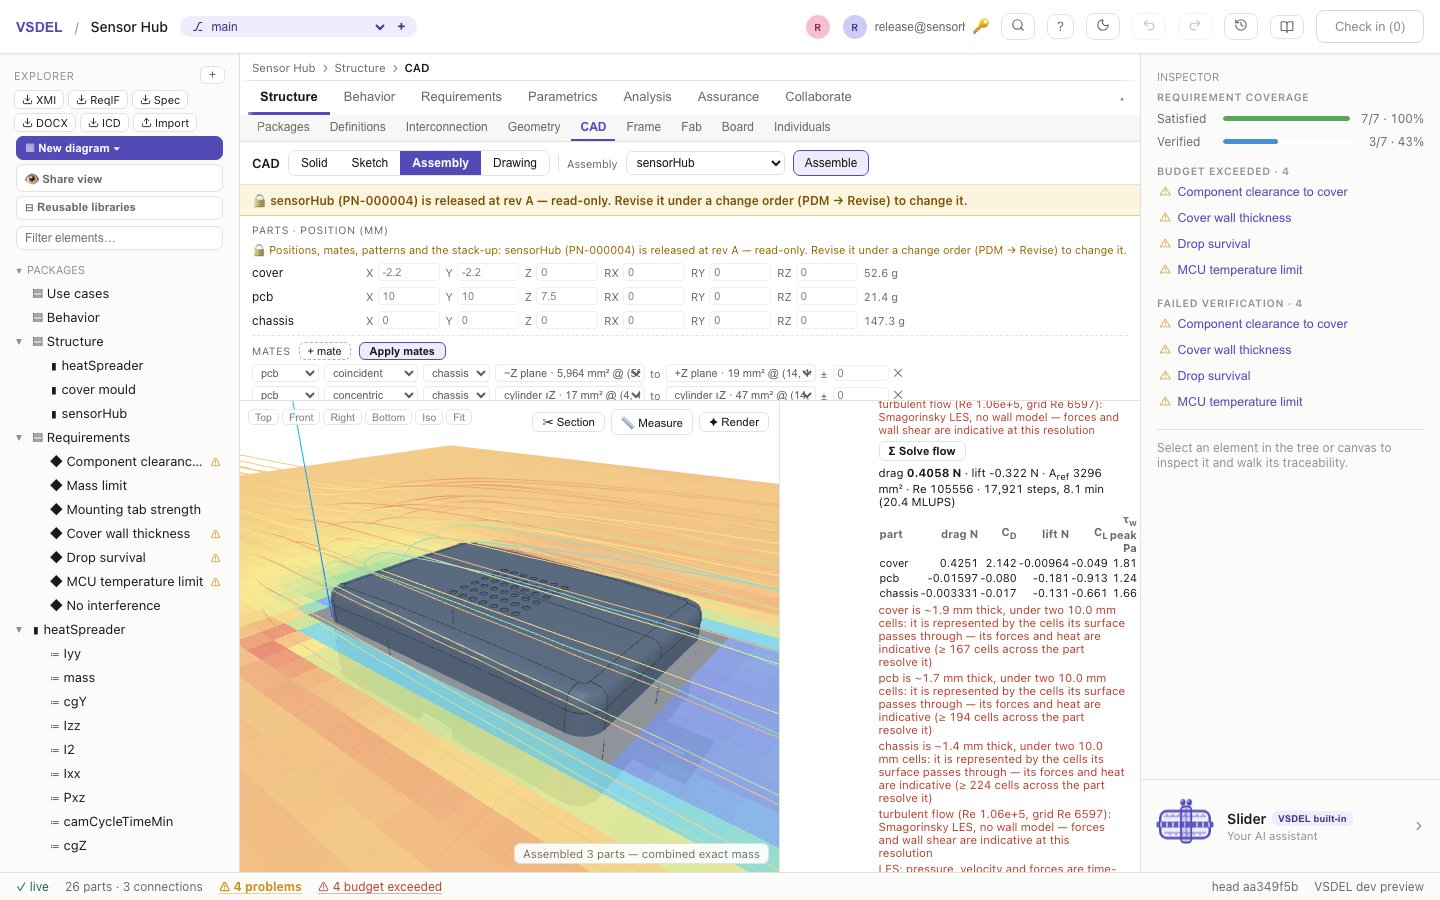Open the documentation book icon

pyautogui.click(x=1287, y=27)
